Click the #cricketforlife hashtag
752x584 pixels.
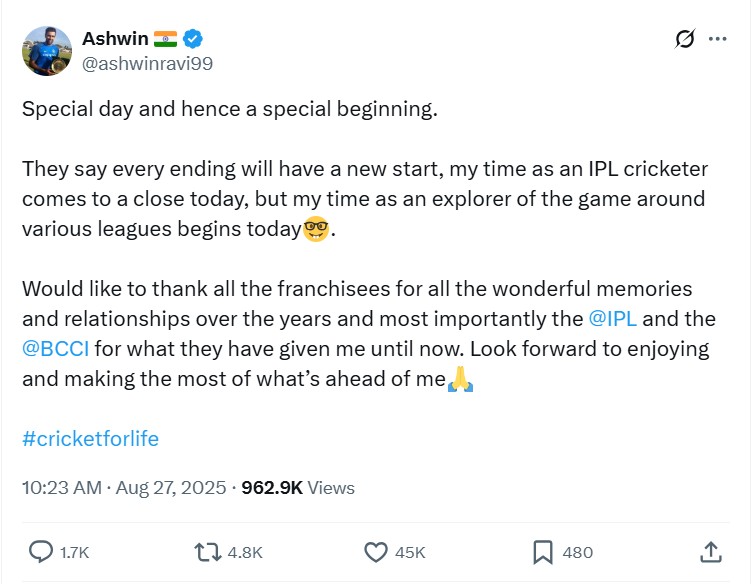click(x=90, y=438)
